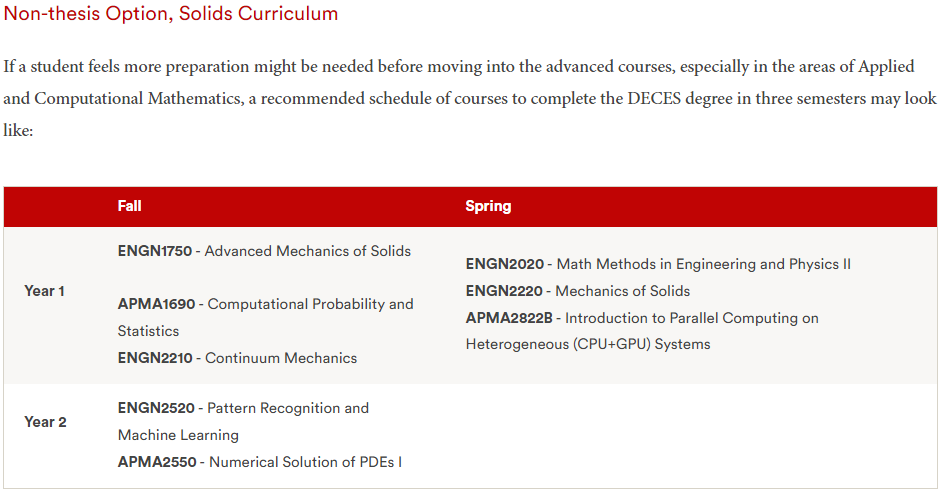
Task: Click the Continuum Mechanics course title
Action: [281, 358]
